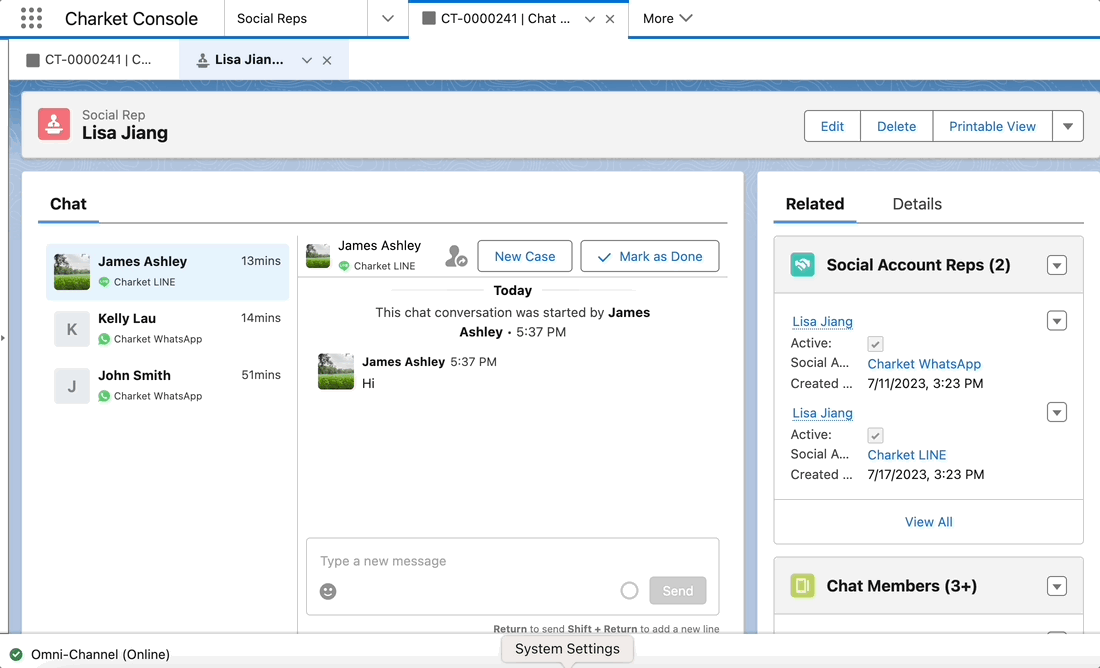Click the Social Rep record icon
The image size is (1100, 668).
click(x=54, y=125)
